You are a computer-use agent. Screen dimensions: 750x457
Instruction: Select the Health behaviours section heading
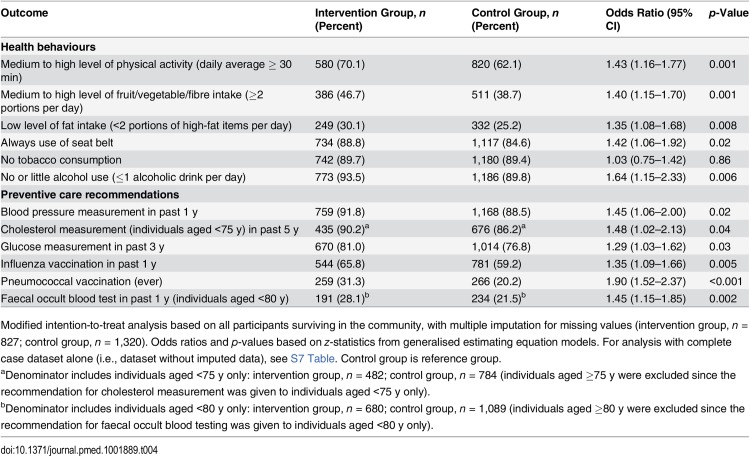tap(48, 47)
